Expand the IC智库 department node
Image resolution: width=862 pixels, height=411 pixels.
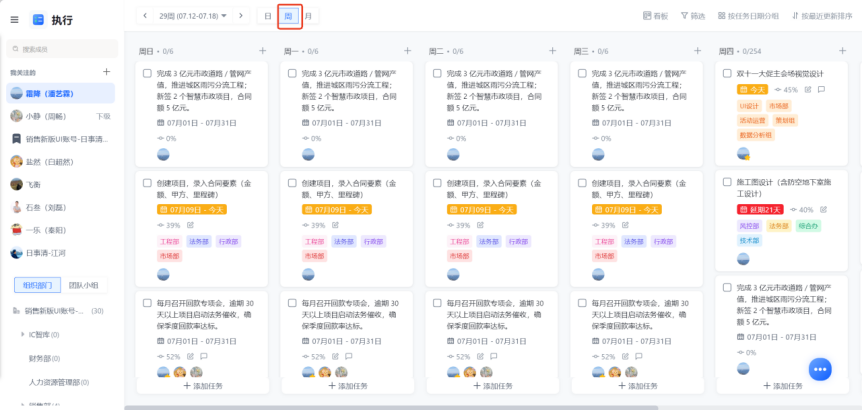(x=23, y=334)
